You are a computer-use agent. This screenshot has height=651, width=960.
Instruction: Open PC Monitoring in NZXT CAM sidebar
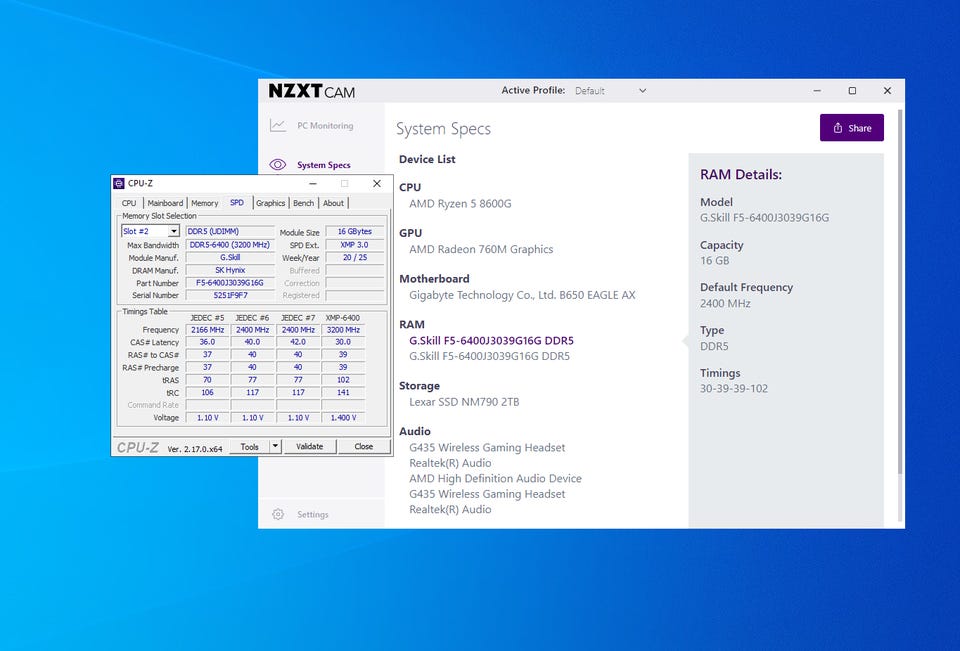[x=312, y=126]
